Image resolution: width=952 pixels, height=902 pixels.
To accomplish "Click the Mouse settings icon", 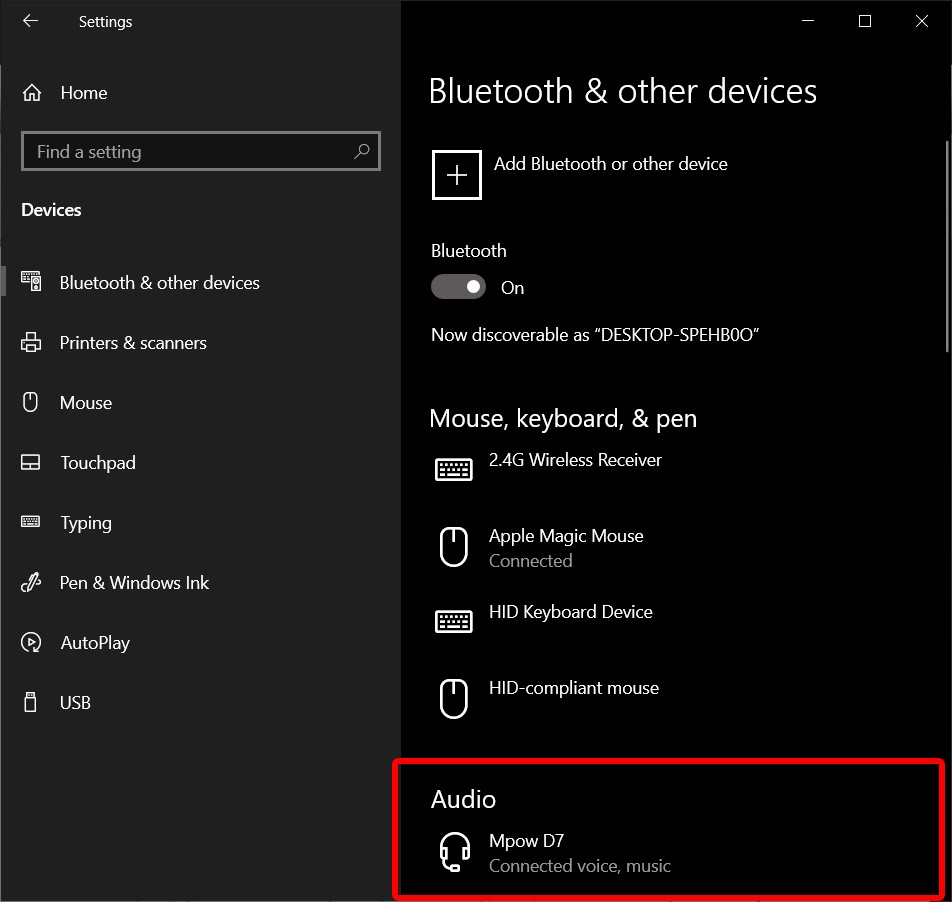I will click(31, 402).
